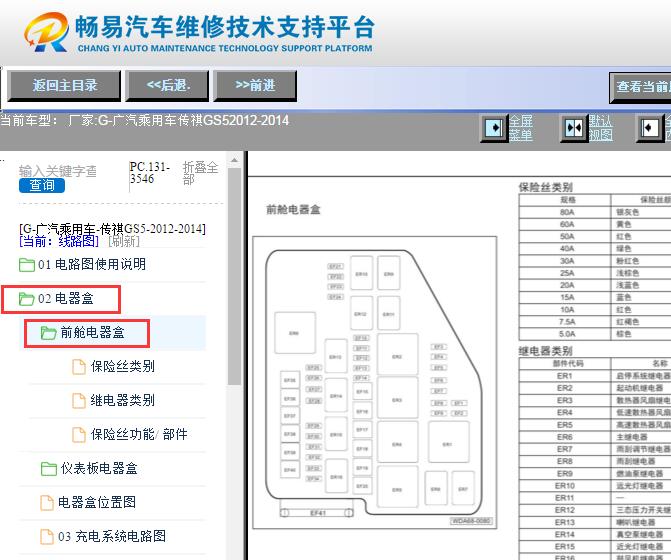Go forward using >>前进 button
Viewport: 671px width, 560px height.
(255, 86)
